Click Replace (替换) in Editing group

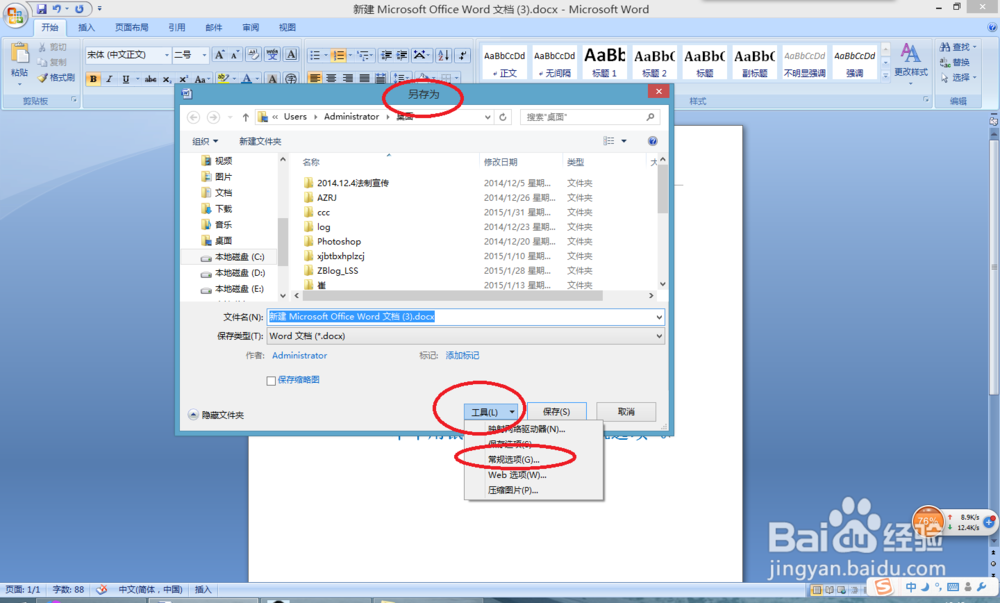pos(955,62)
